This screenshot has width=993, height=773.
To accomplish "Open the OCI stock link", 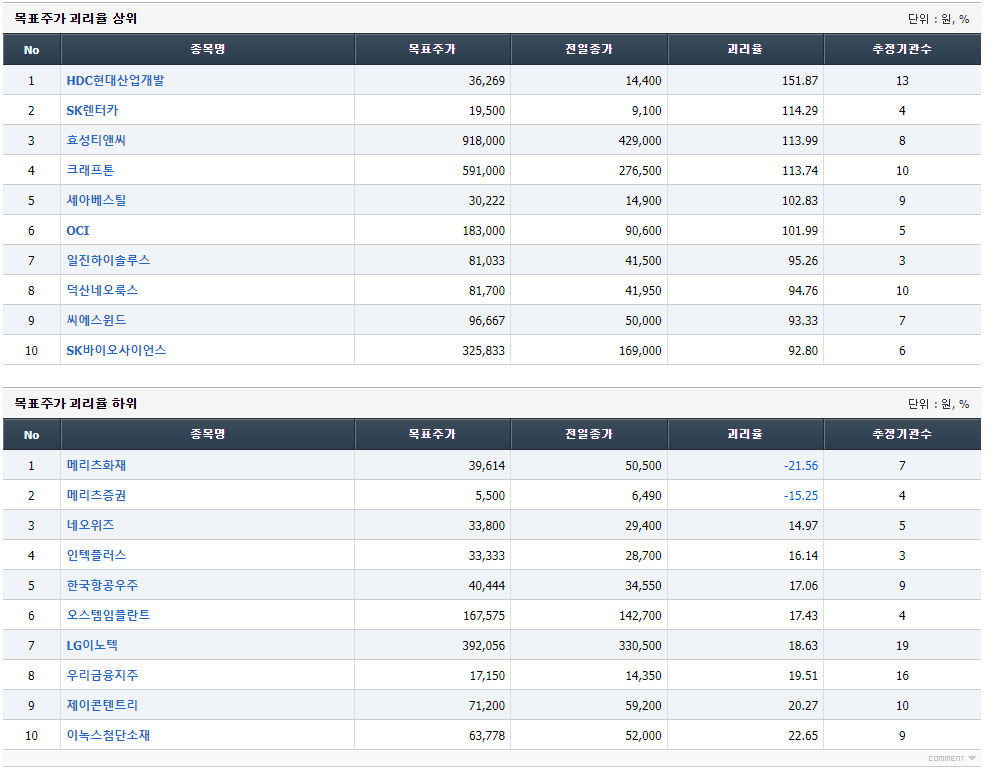I will (78, 230).
